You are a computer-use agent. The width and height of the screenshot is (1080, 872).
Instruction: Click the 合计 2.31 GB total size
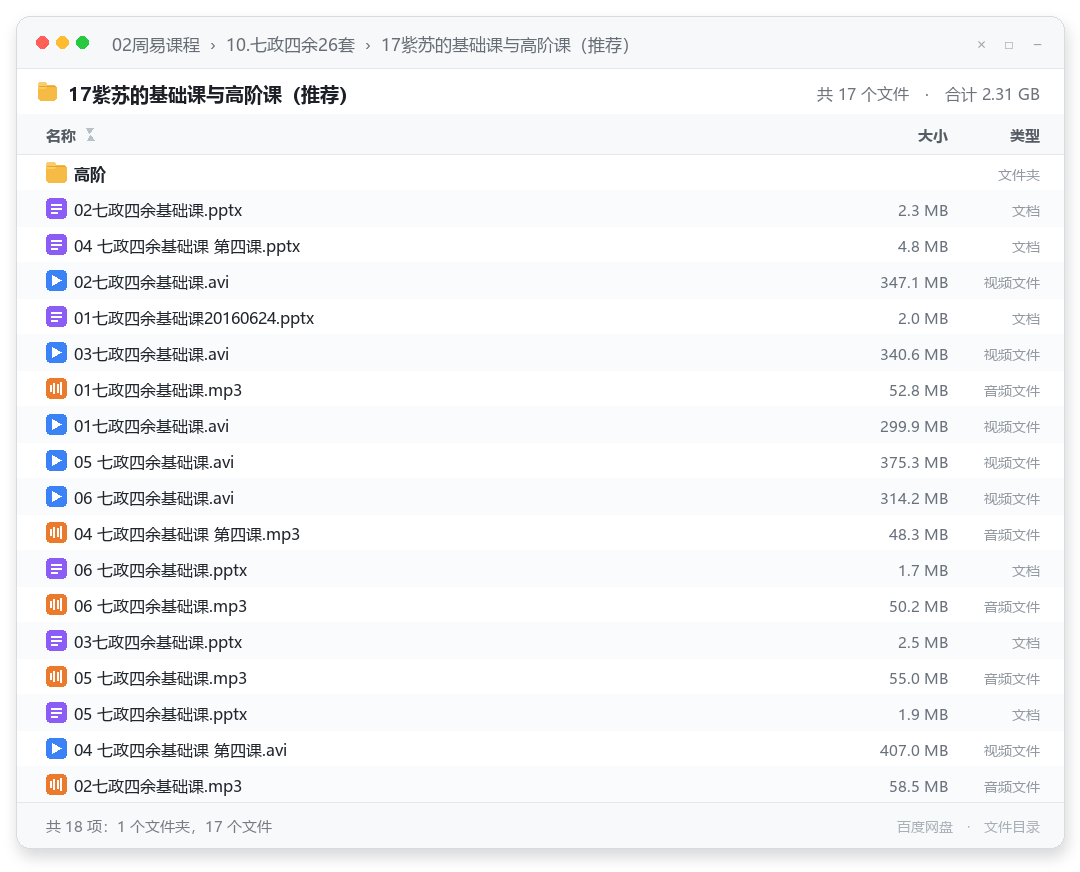pos(992,94)
